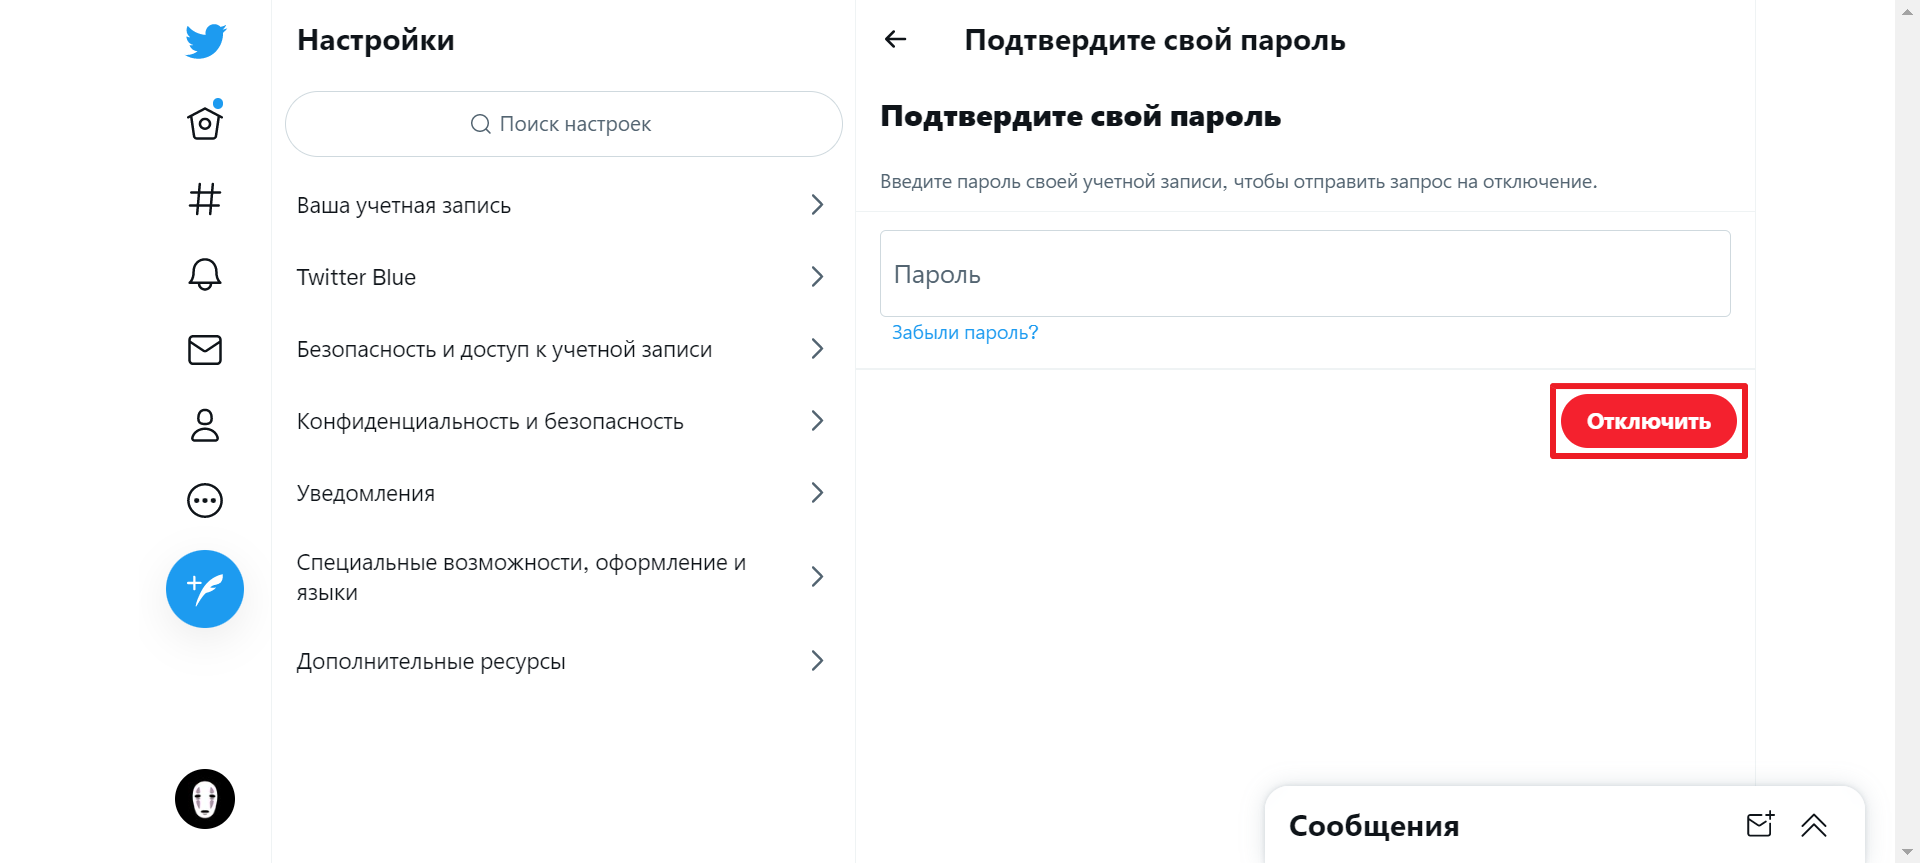
Task: Click the Поиск настроек search box
Action: pyautogui.click(x=563, y=123)
